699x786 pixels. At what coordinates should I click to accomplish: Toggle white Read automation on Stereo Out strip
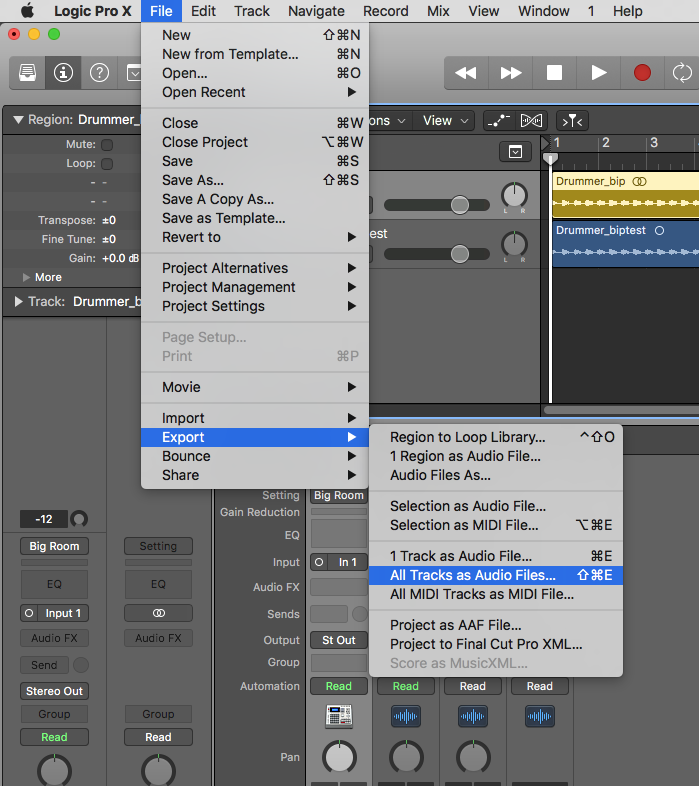[158, 737]
